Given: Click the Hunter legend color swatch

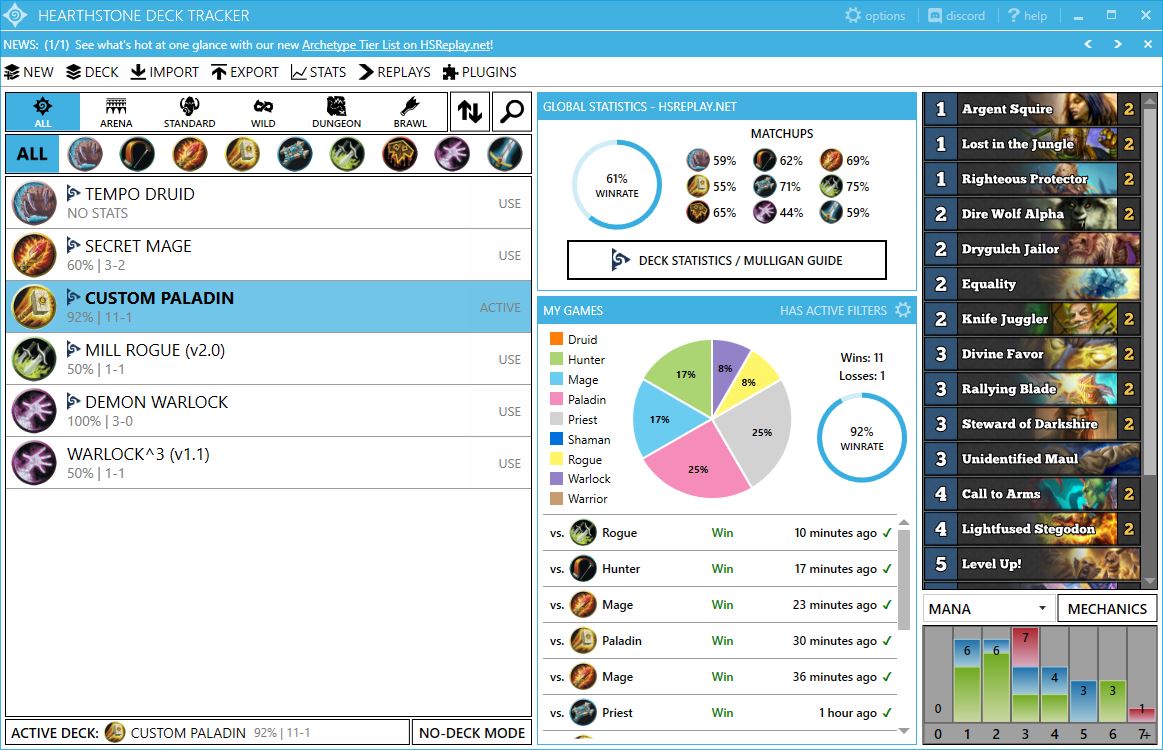Looking at the screenshot, I should [556, 359].
